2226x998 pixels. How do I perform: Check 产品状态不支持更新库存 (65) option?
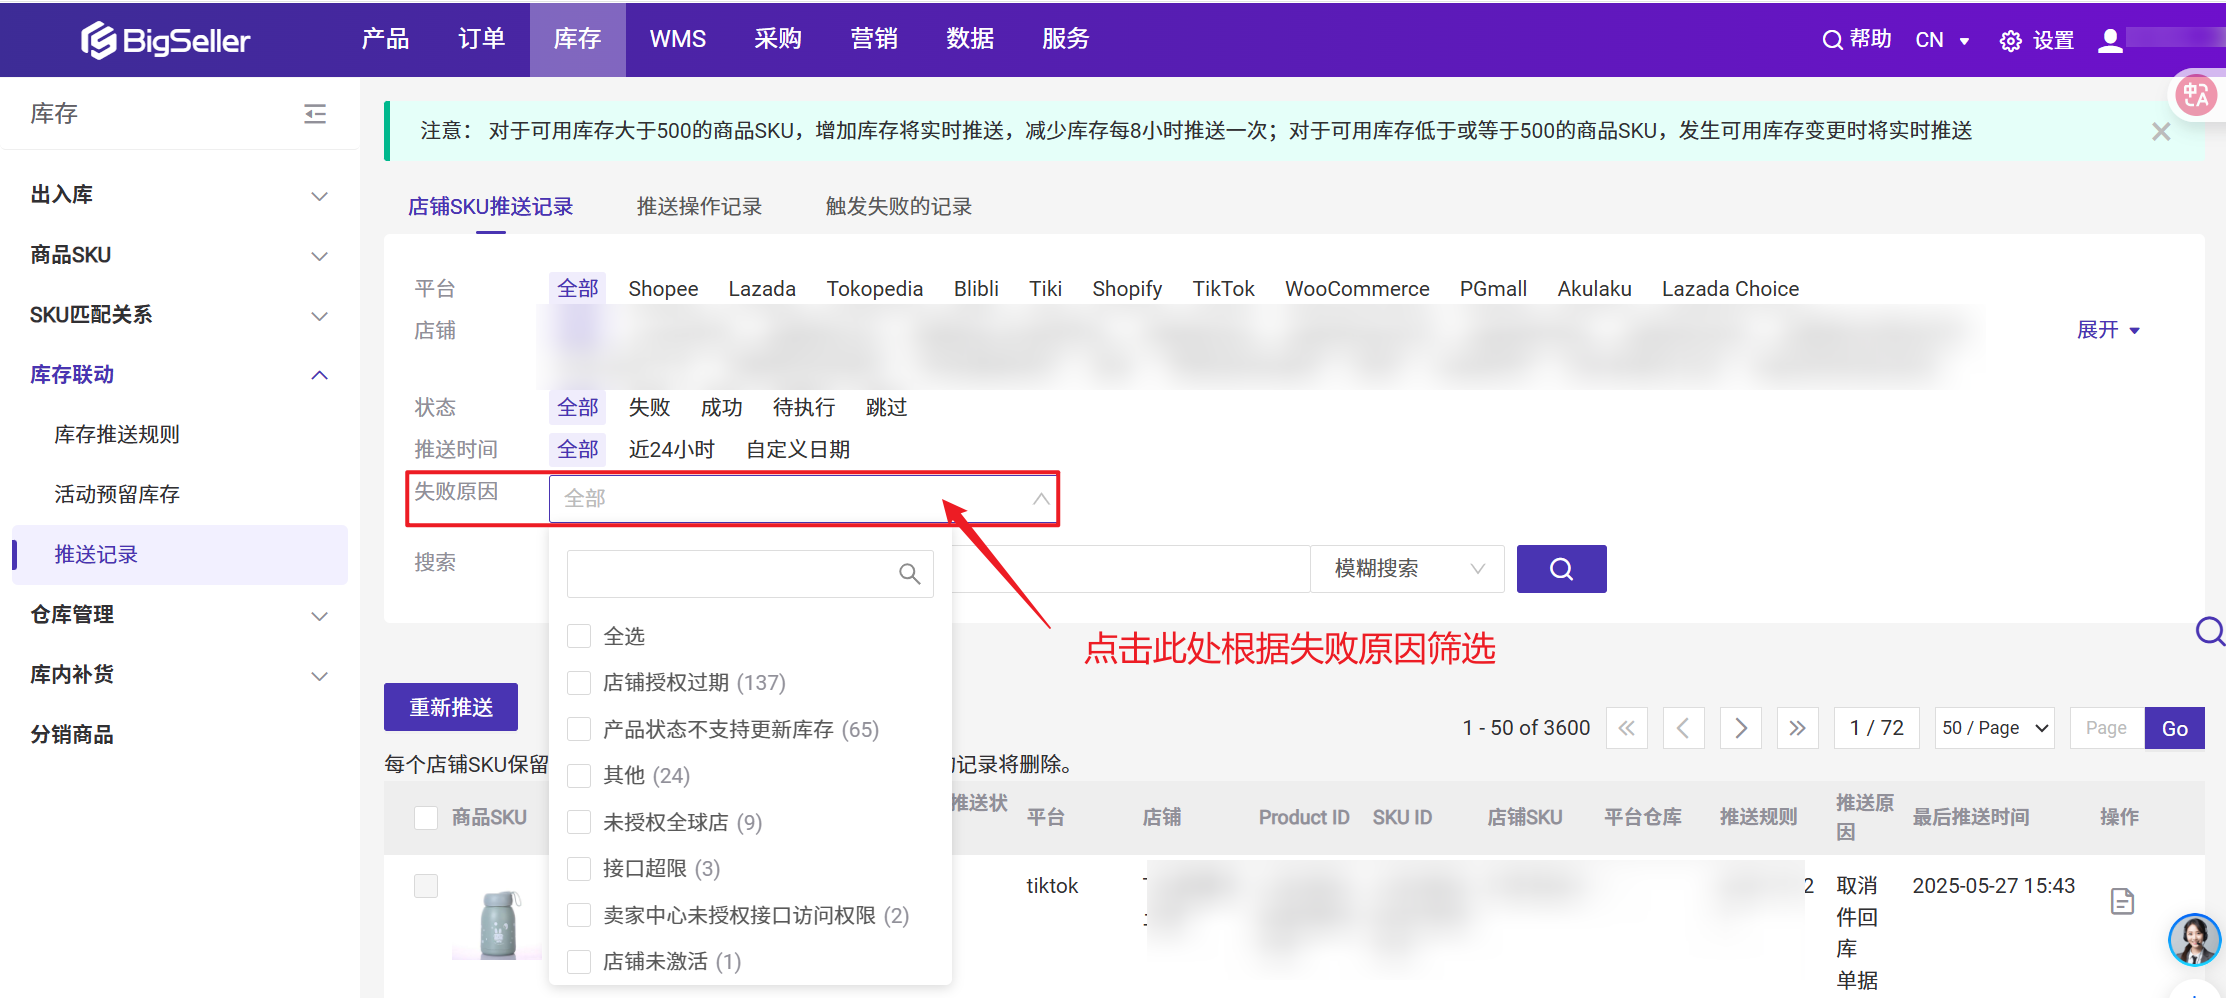tap(579, 729)
